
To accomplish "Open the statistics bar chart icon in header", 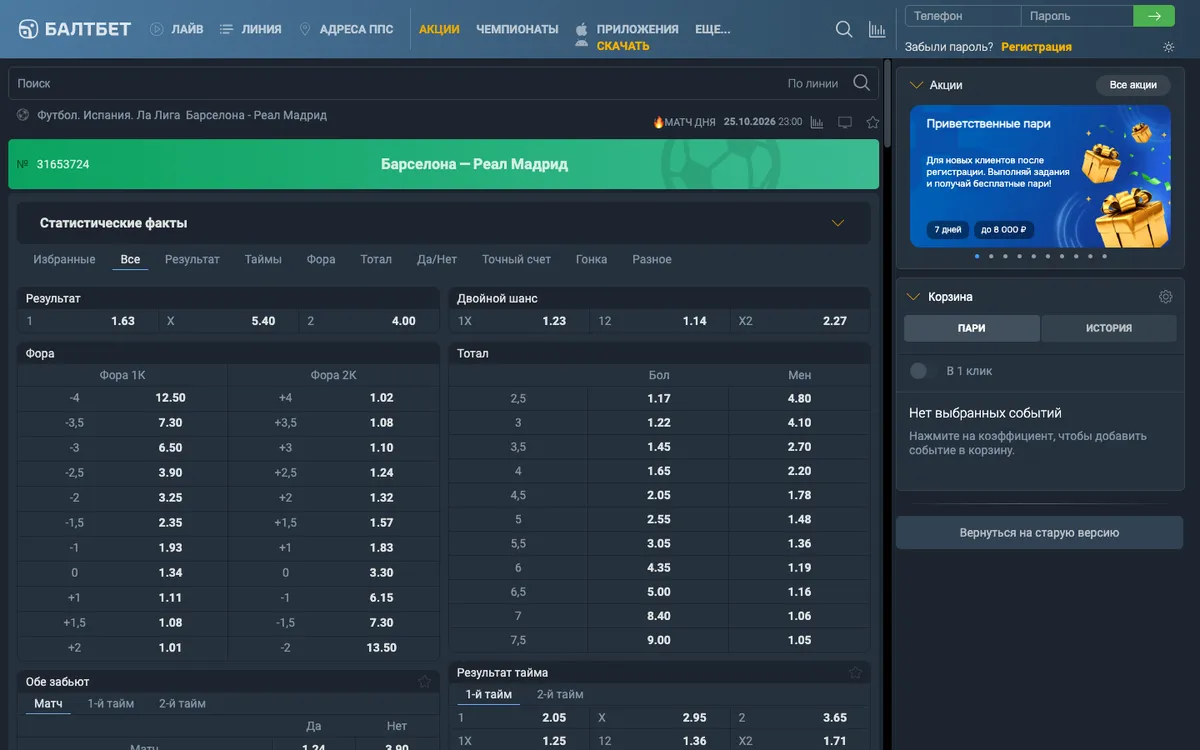I will (x=877, y=30).
